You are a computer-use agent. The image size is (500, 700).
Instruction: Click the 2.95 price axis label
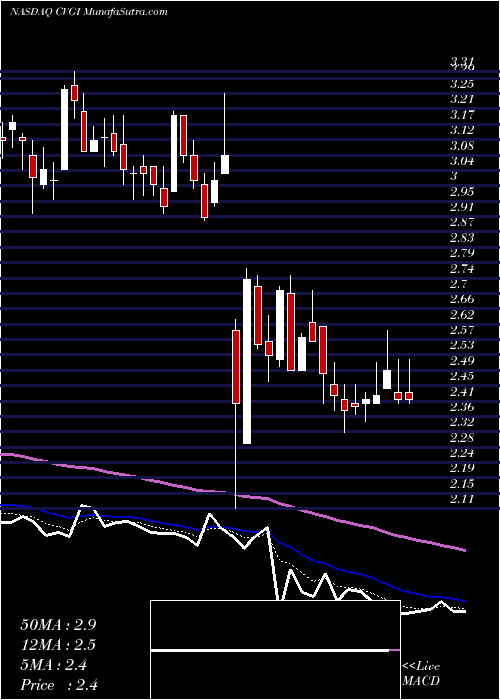[x=462, y=192]
